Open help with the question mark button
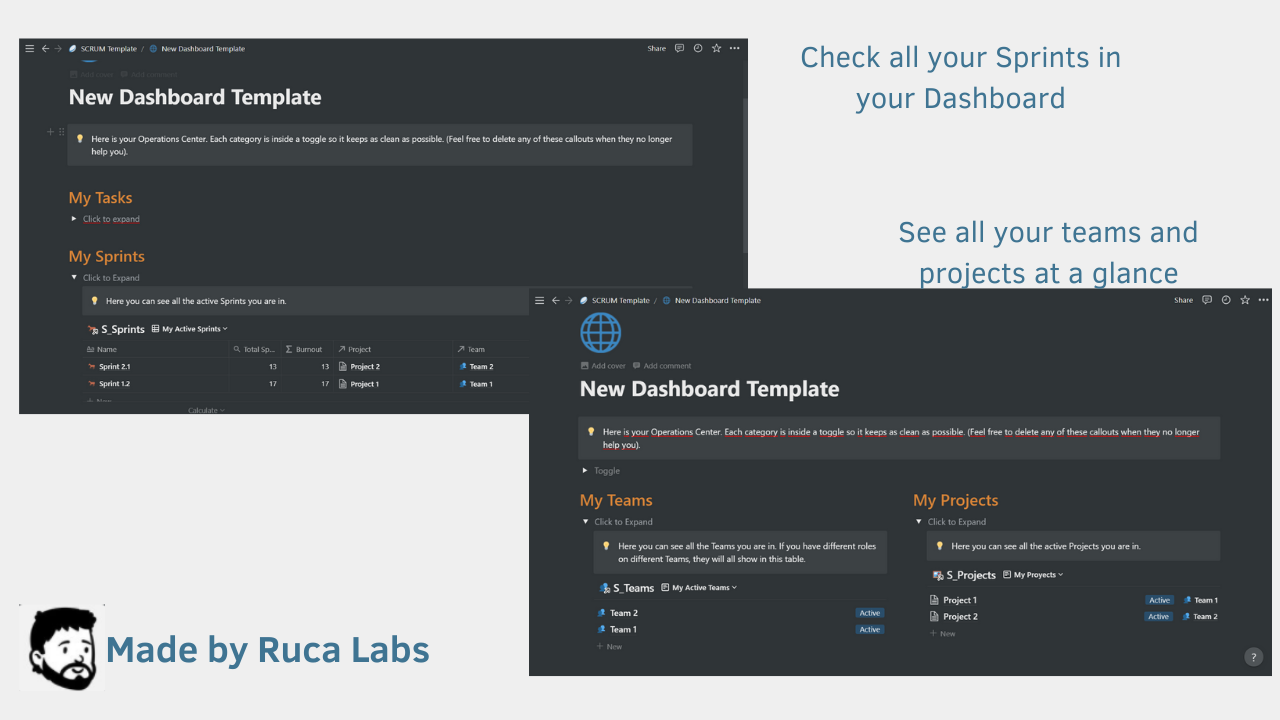This screenshot has height=720, width=1280. (x=1254, y=657)
